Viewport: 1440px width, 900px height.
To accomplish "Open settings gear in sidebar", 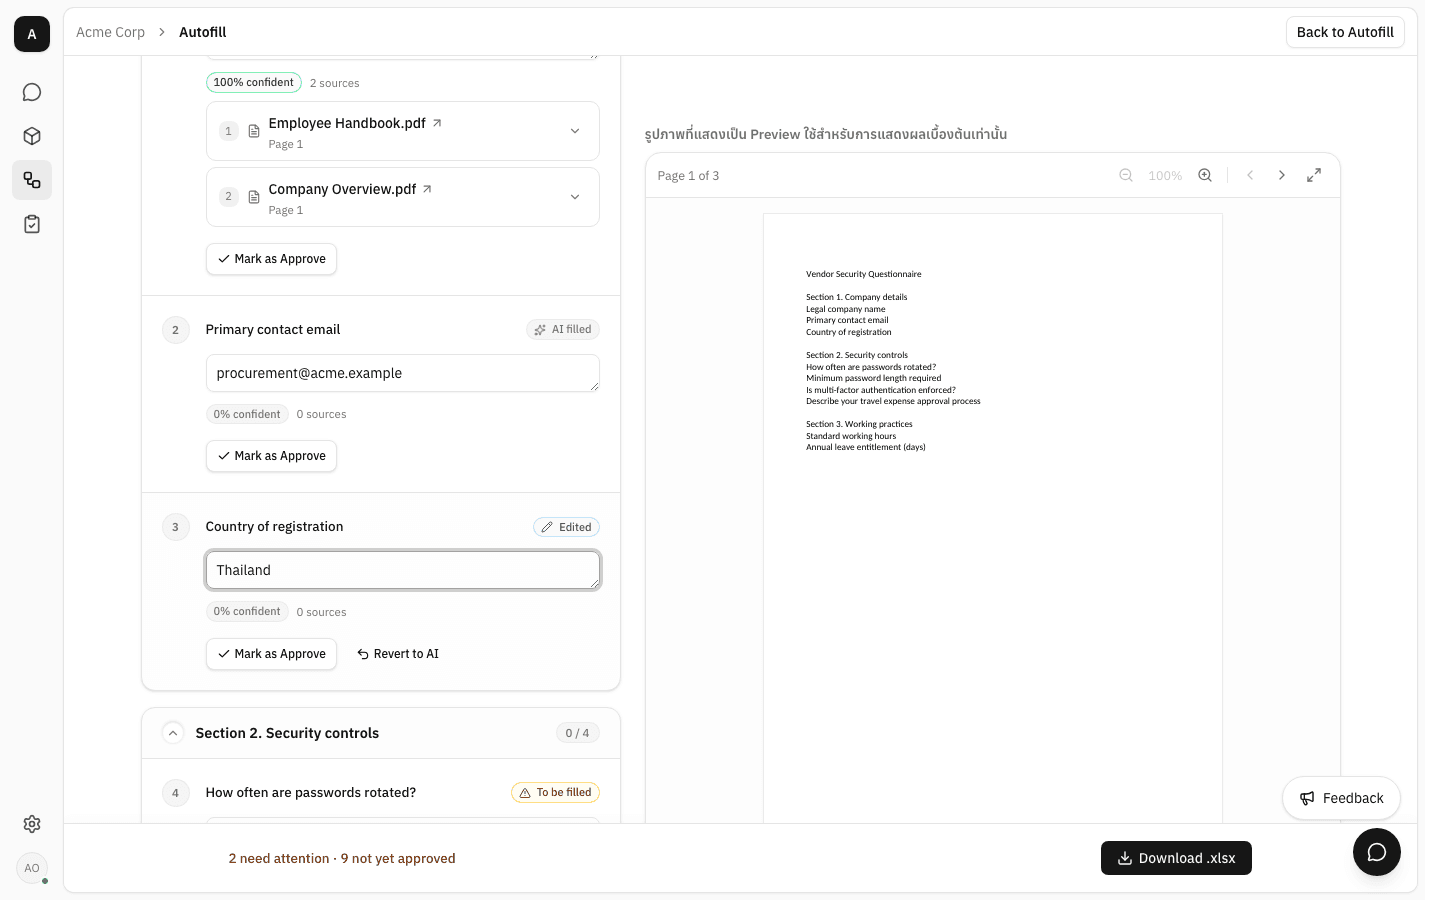I will pos(32,824).
